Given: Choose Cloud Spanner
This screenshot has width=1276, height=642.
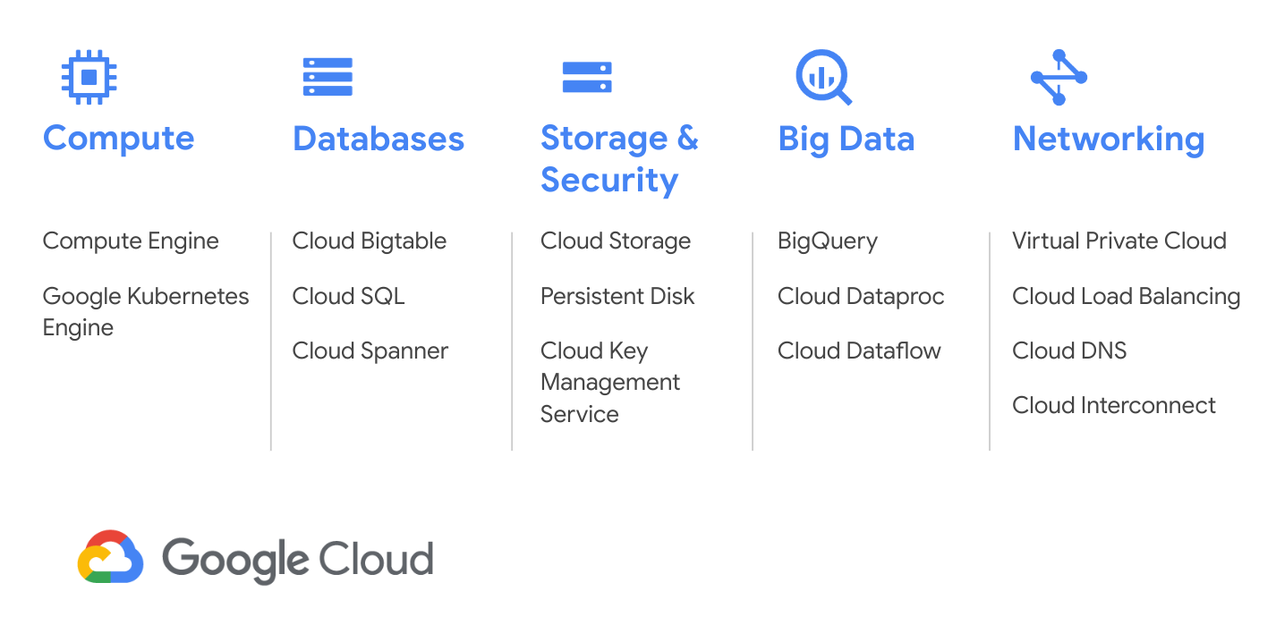Looking at the screenshot, I should point(370,351).
